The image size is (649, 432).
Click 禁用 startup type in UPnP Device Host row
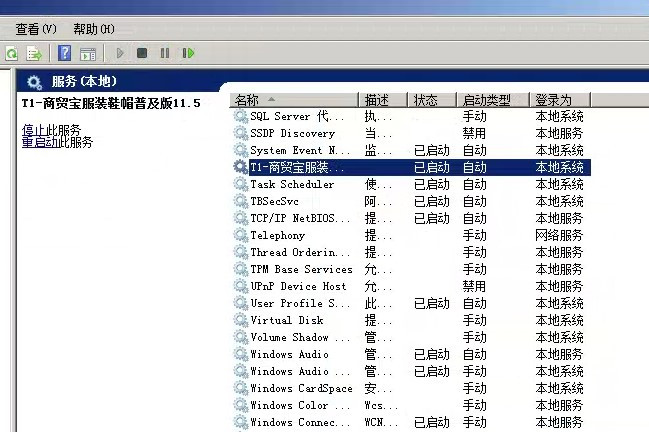(x=474, y=286)
